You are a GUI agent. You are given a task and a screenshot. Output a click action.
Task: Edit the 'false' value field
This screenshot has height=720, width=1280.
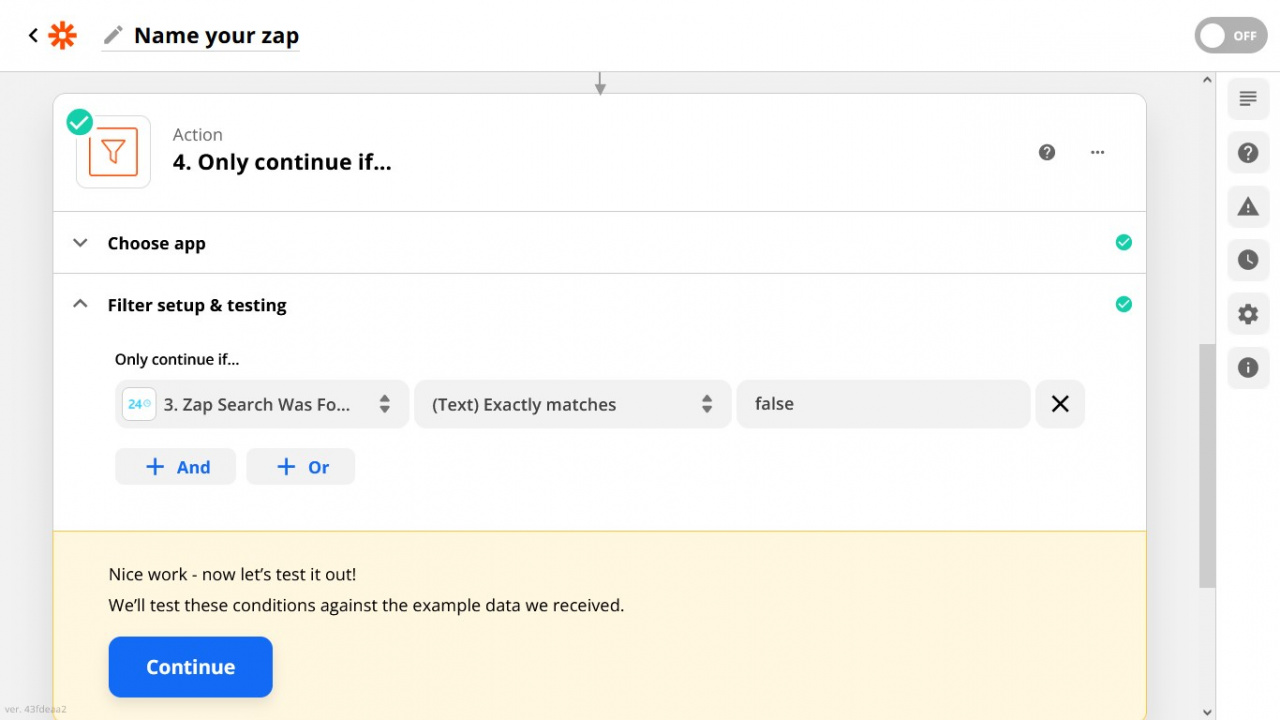tap(883, 404)
